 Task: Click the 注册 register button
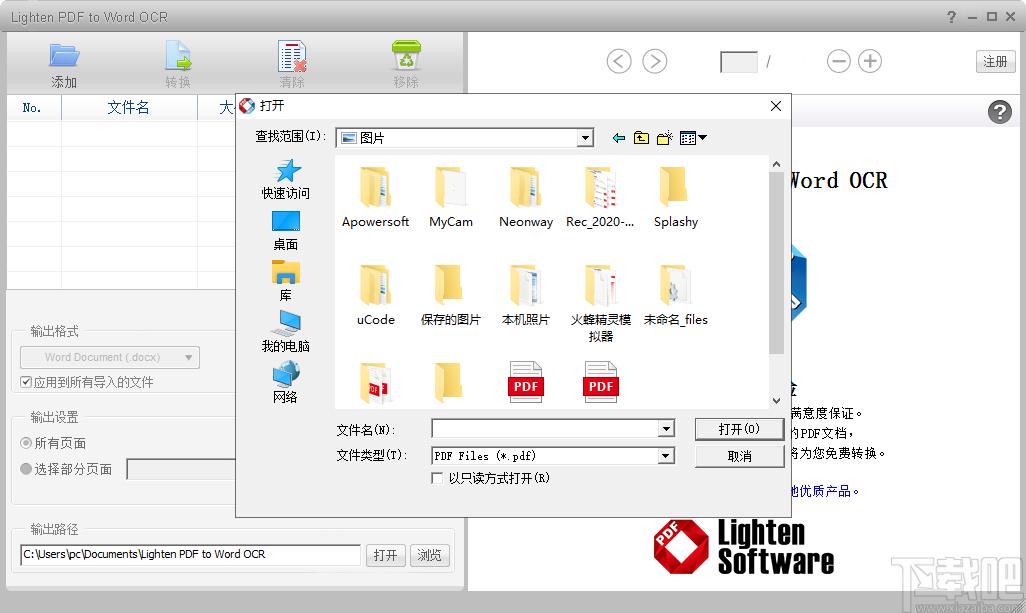click(x=995, y=61)
